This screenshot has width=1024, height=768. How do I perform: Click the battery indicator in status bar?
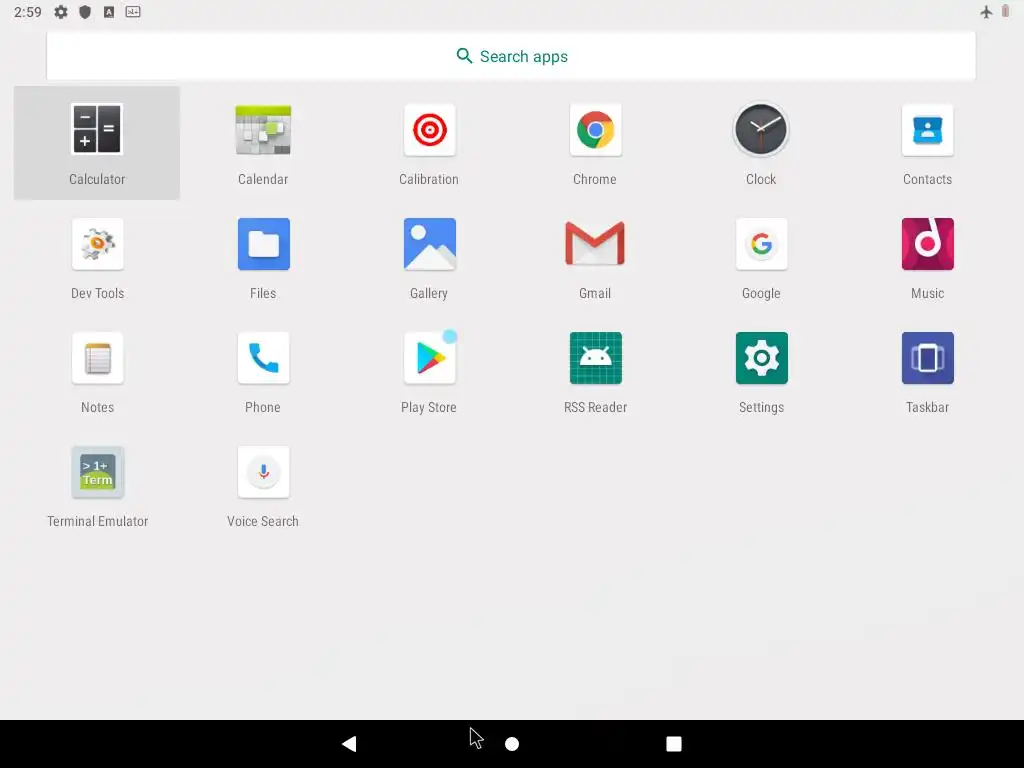click(x=1006, y=12)
